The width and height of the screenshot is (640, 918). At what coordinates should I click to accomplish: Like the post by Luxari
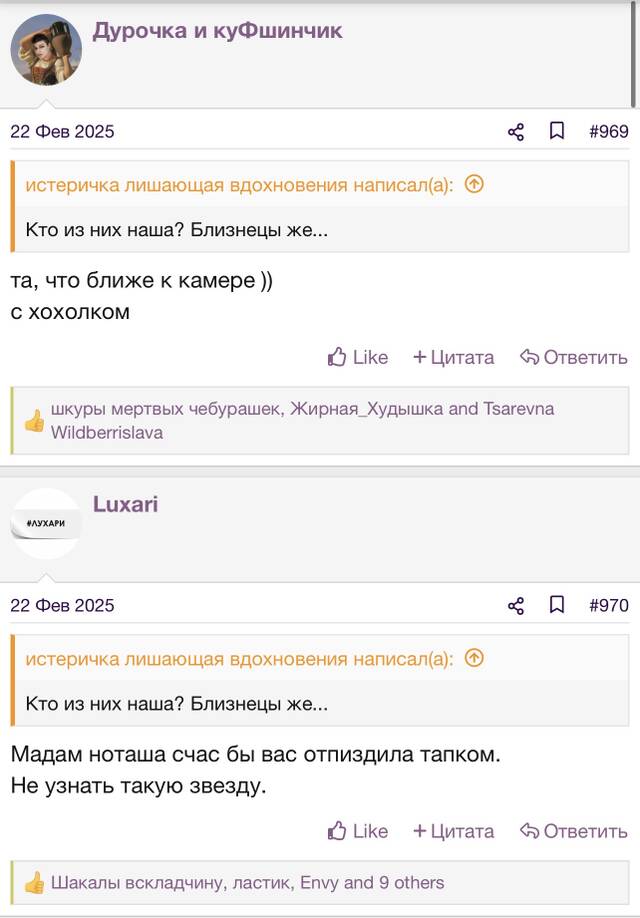coord(358,831)
